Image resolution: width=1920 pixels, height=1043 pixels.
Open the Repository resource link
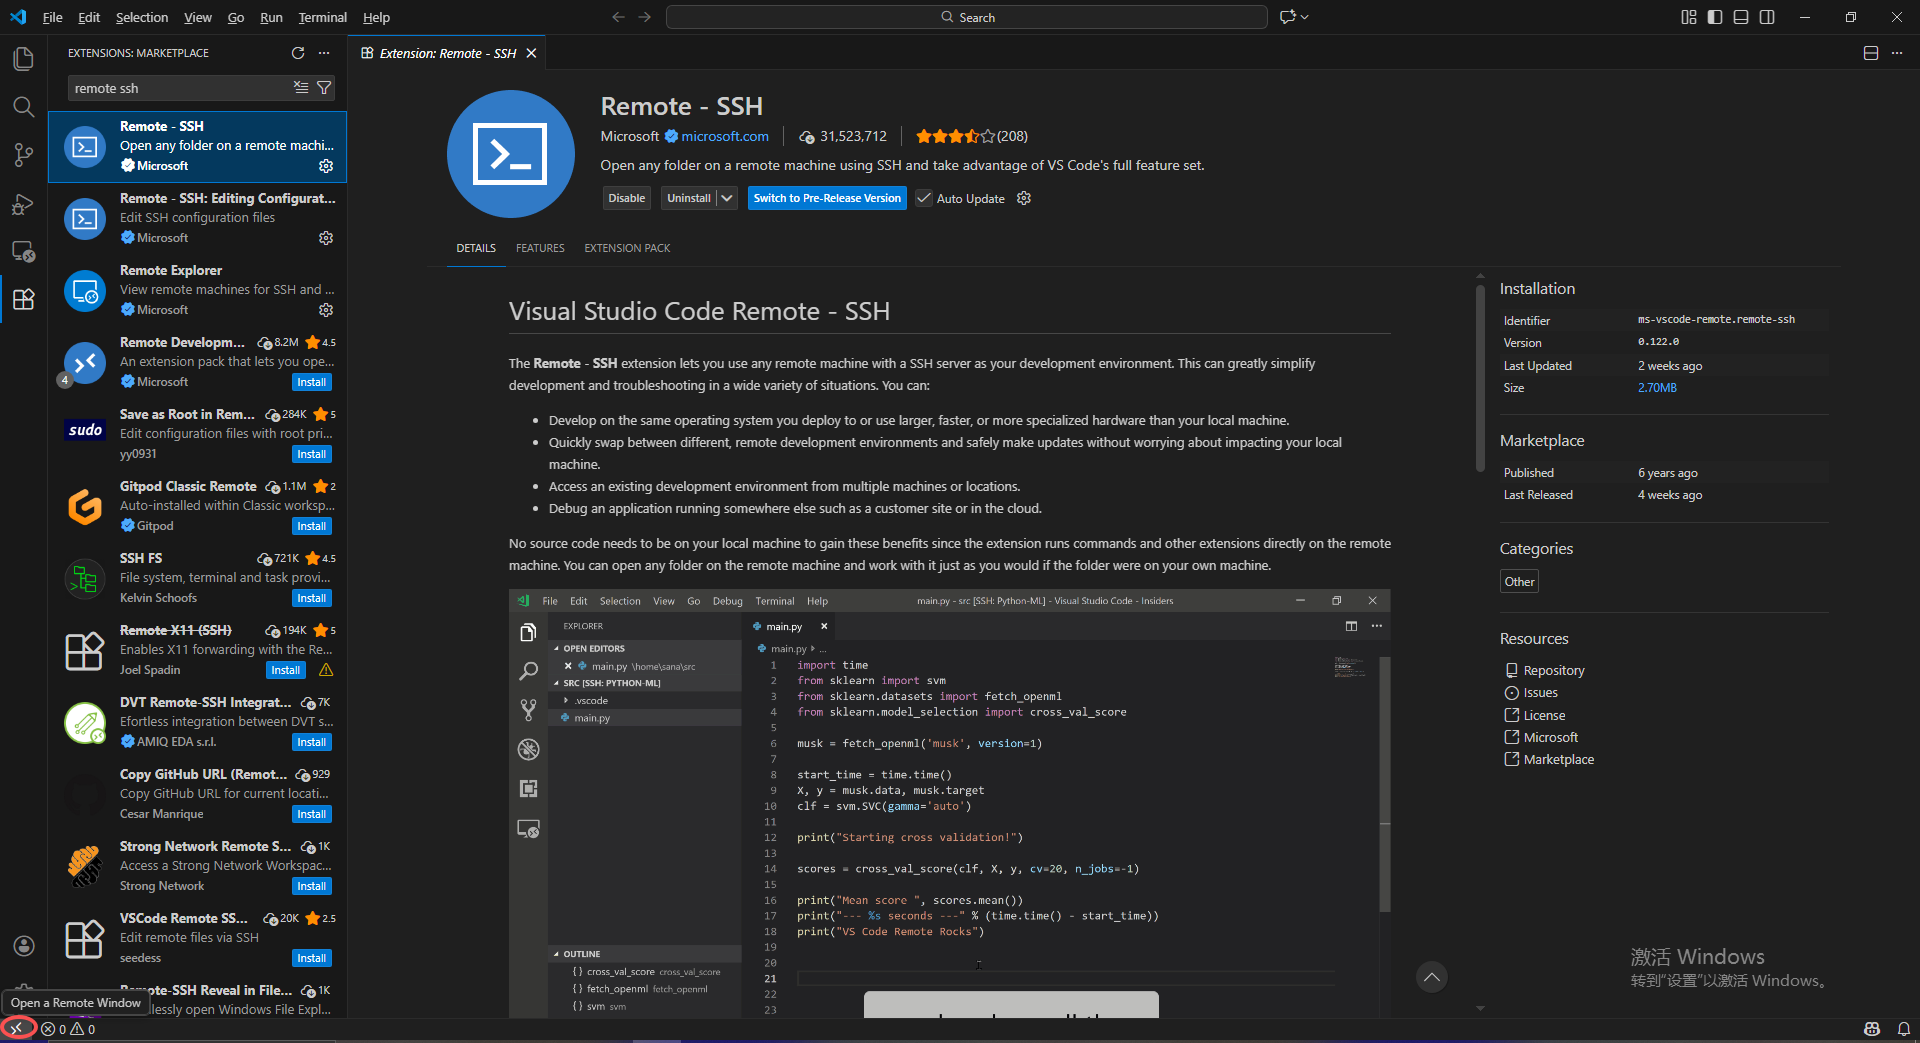[1553, 670]
